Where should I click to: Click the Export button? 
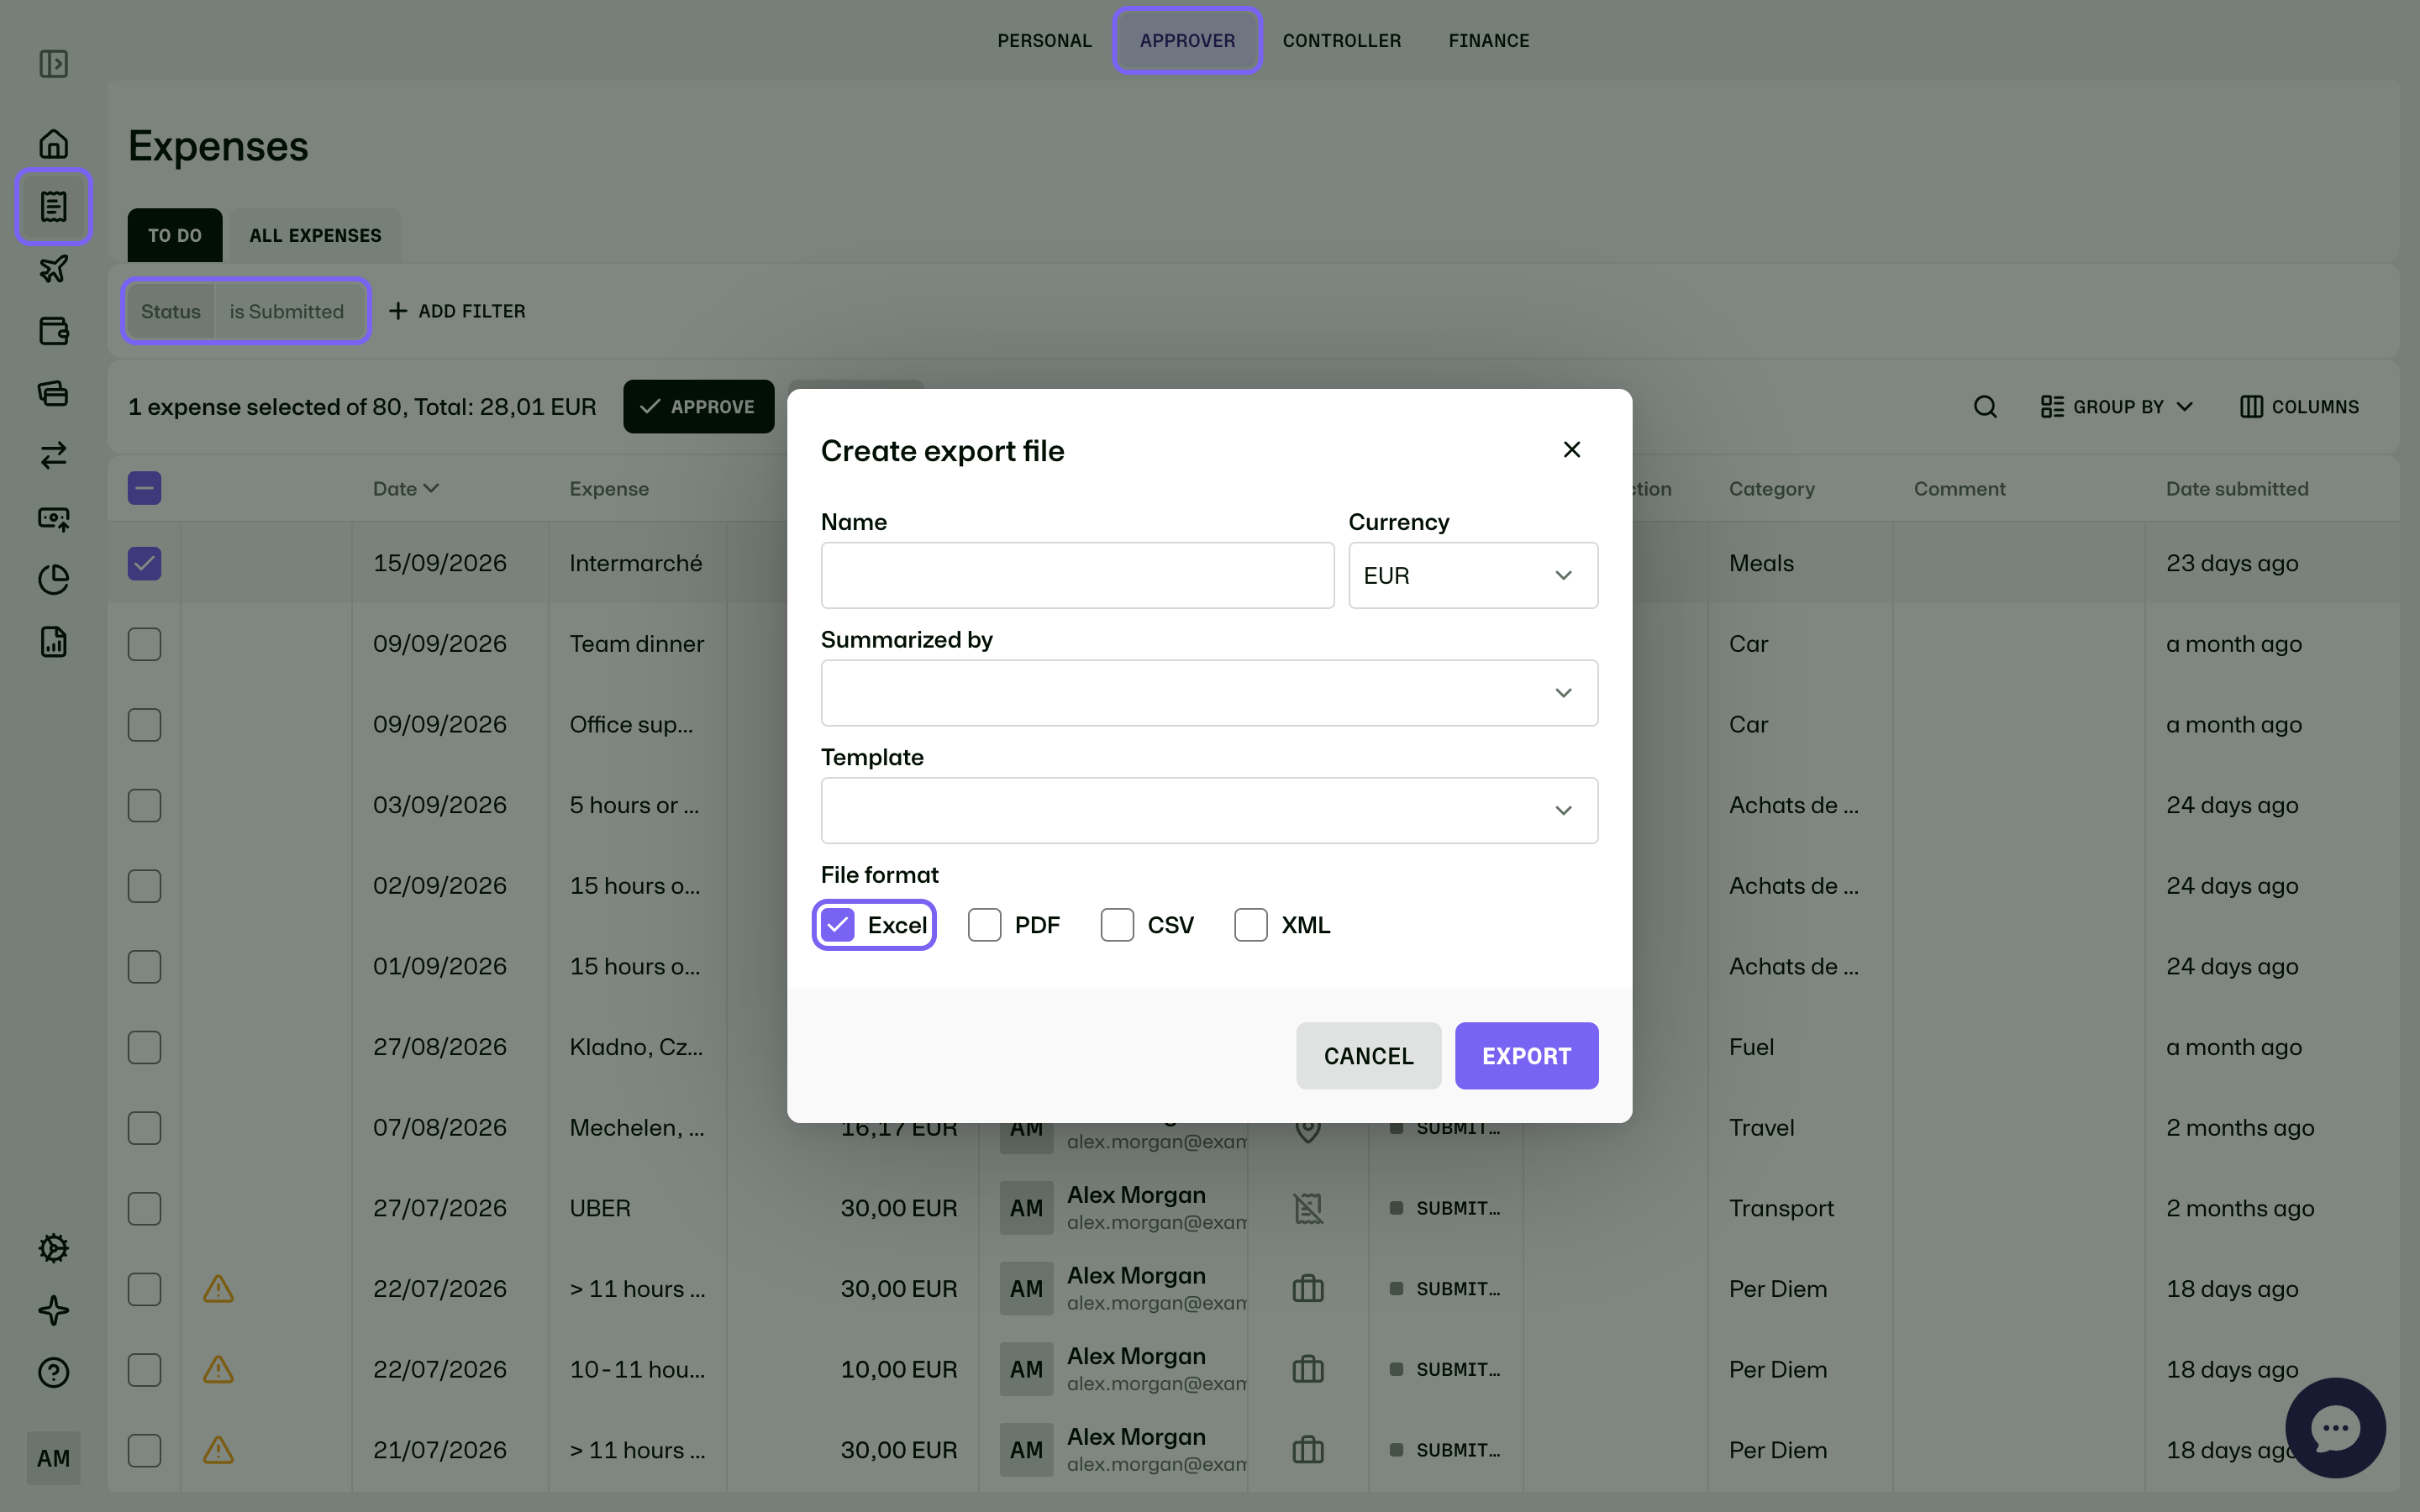coord(1526,1055)
